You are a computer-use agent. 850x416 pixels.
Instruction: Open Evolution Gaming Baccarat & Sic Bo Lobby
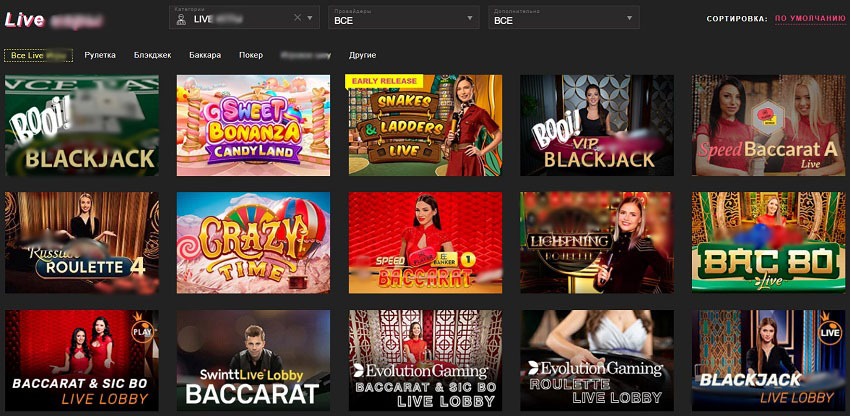[x=425, y=360]
